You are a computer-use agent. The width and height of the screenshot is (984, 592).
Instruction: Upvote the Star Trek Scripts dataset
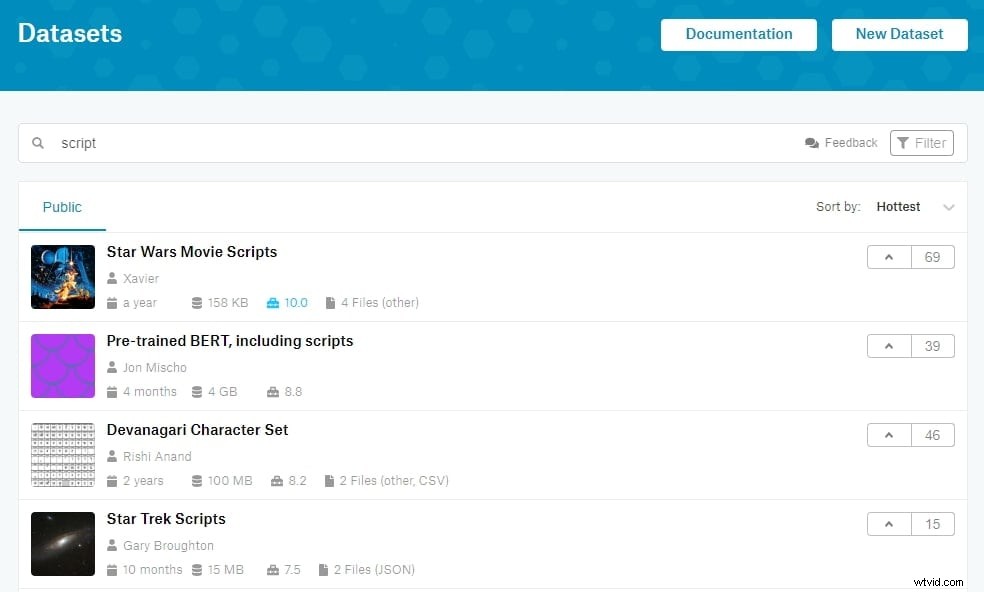pyautogui.click(x=888, y=523)
